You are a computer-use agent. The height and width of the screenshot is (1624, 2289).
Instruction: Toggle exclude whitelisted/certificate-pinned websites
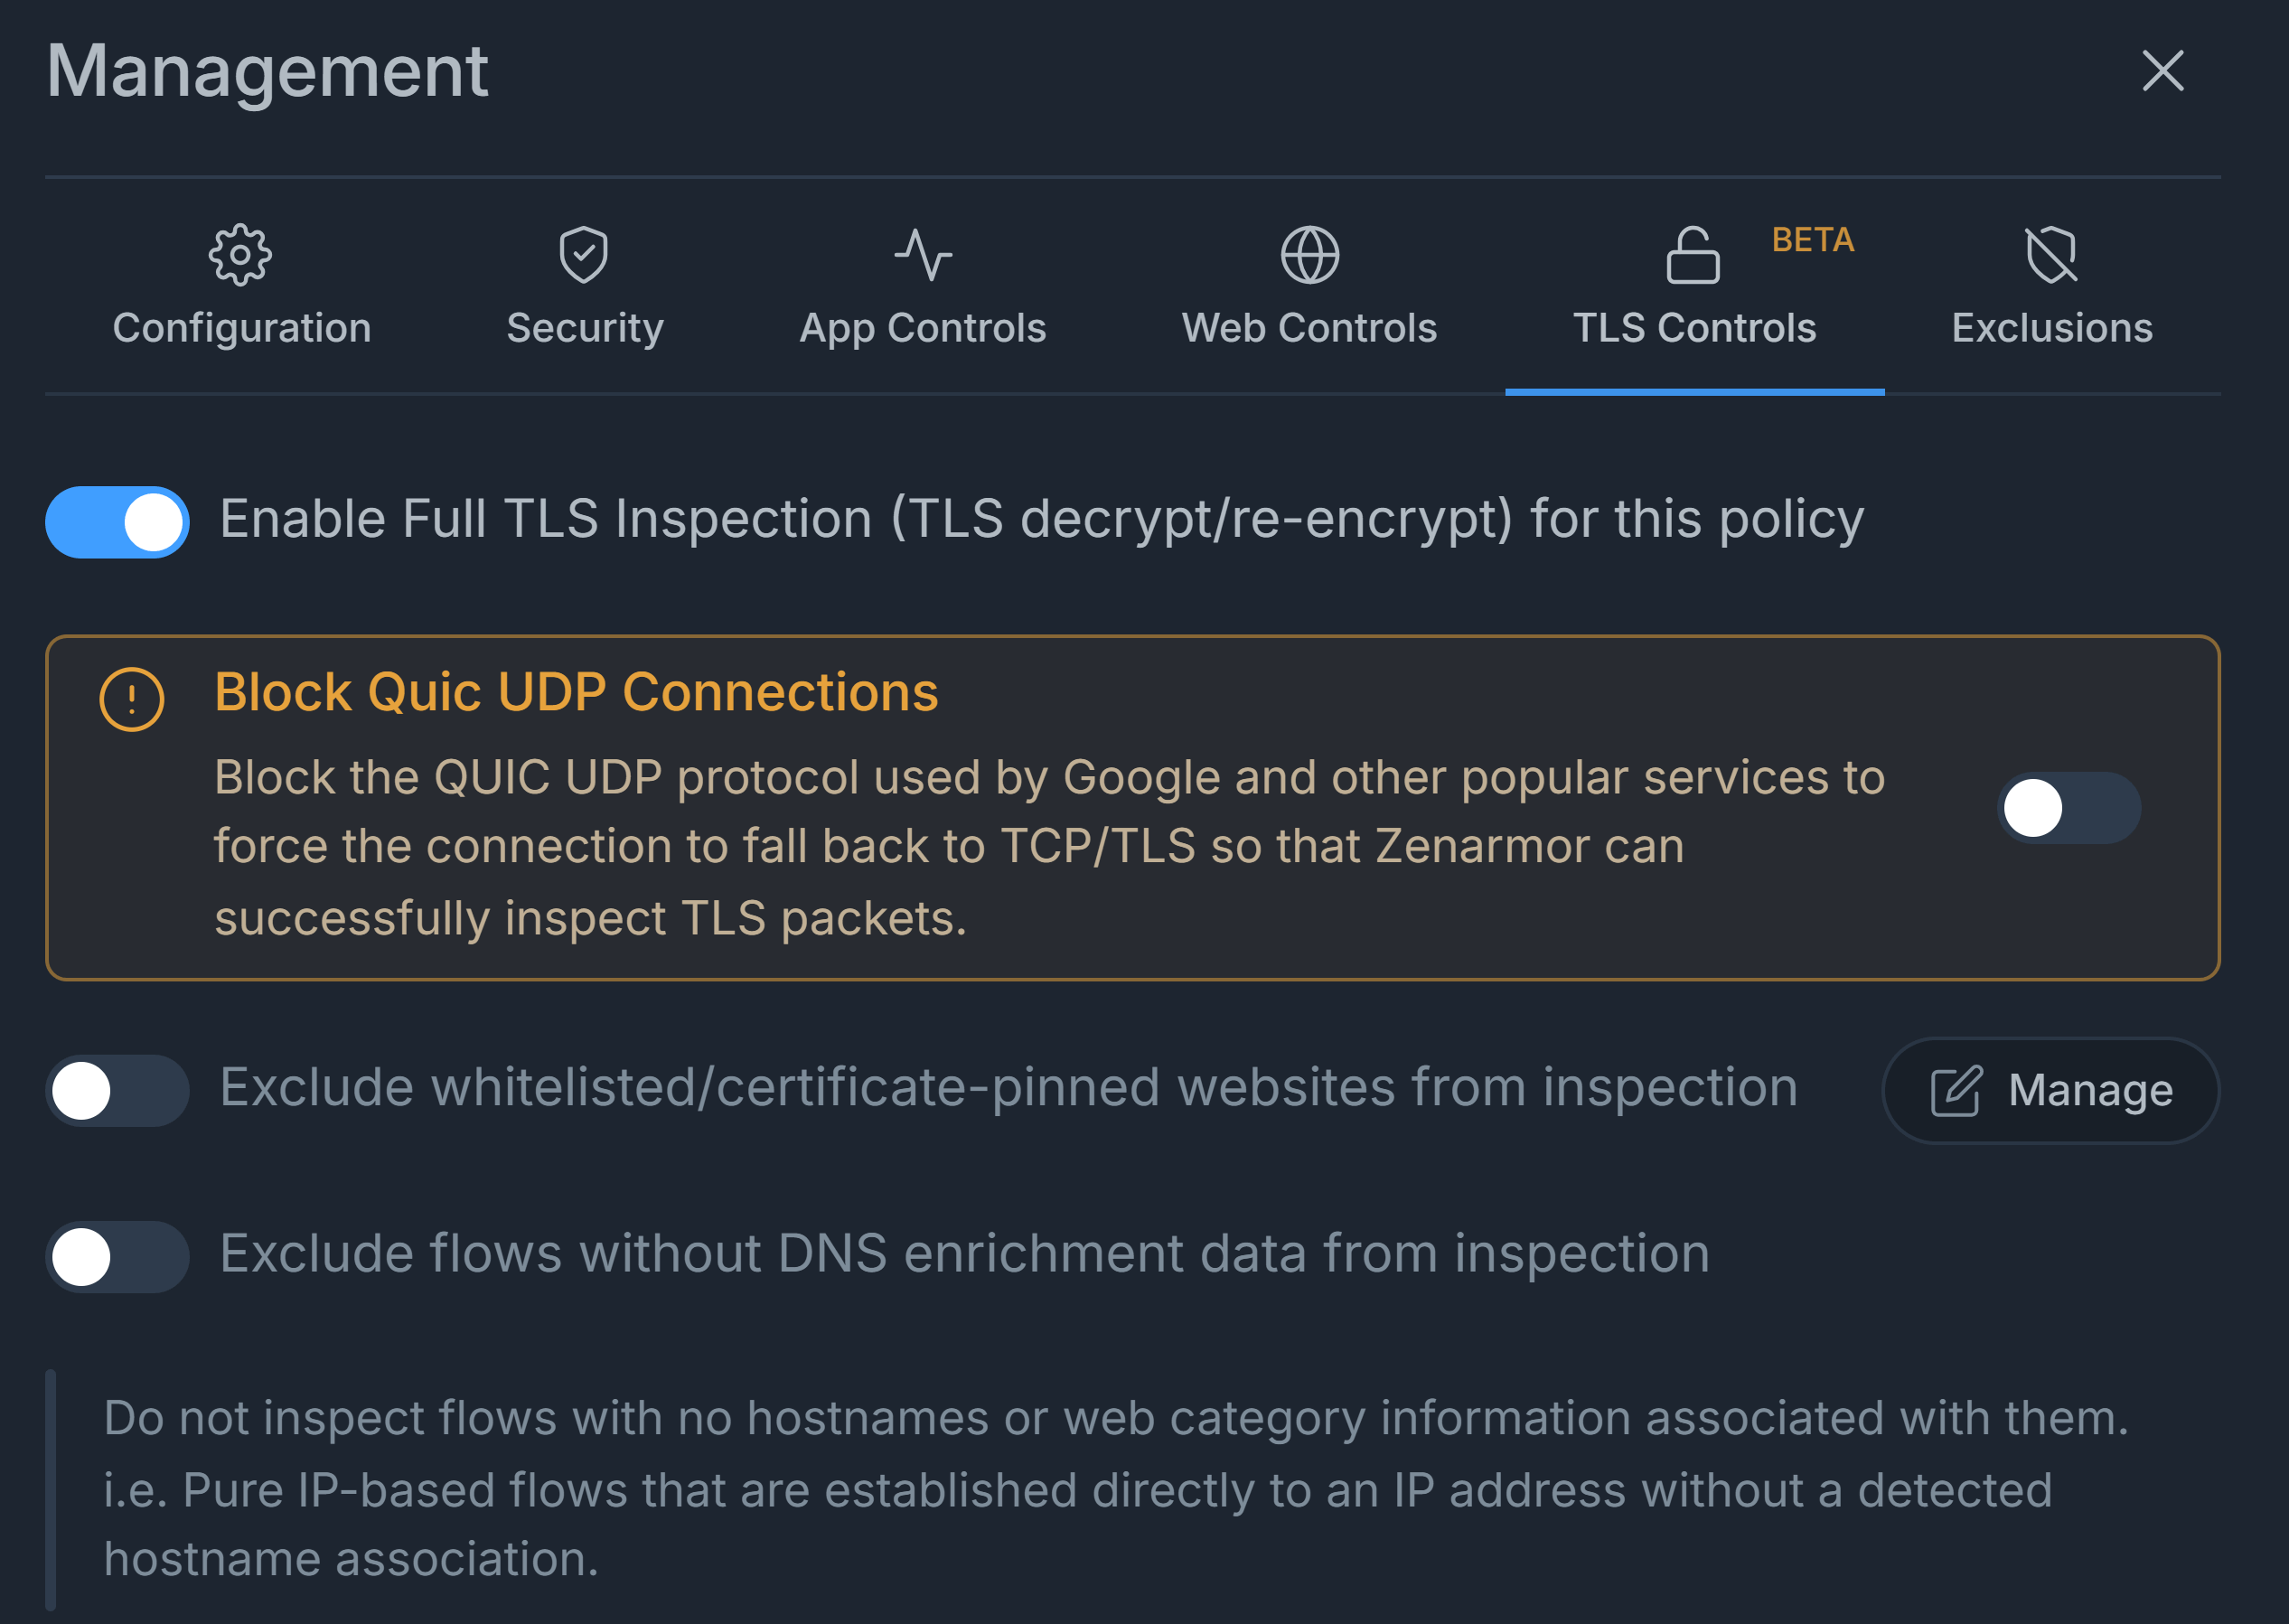(118, 1090)
